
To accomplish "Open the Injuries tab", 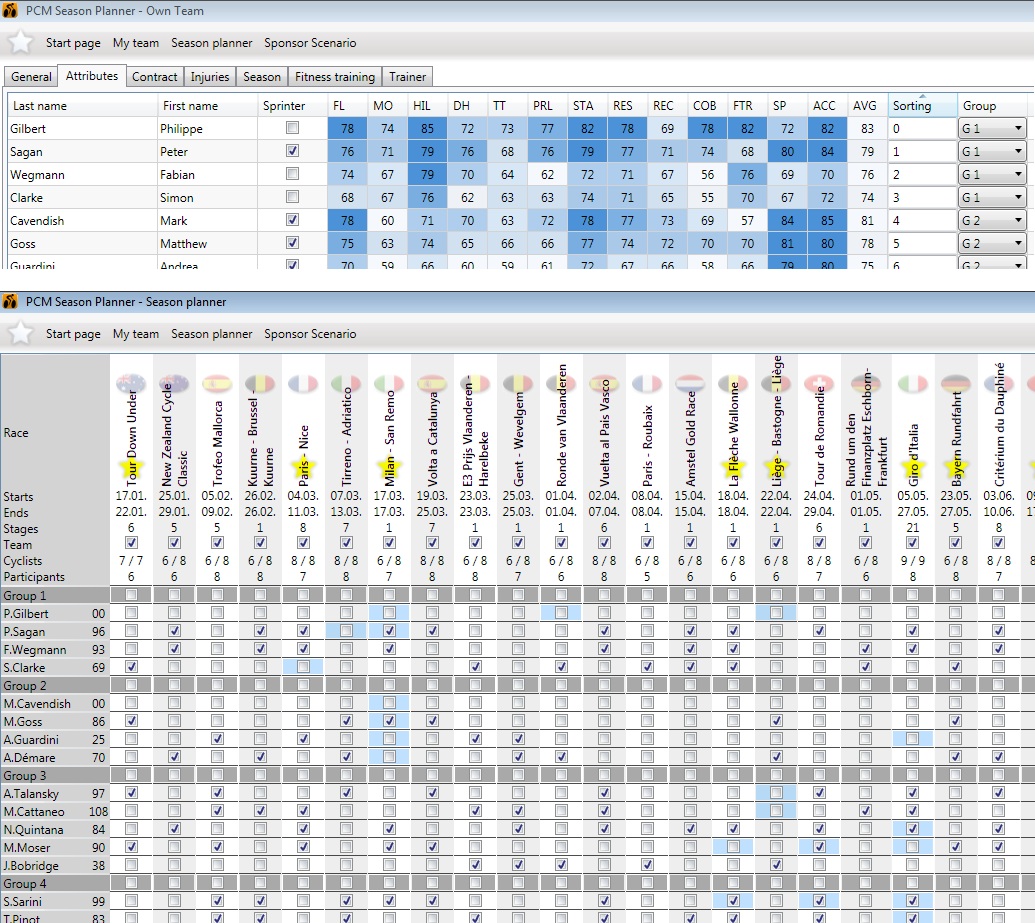I will pyautogui.click(x=210, y=77).
